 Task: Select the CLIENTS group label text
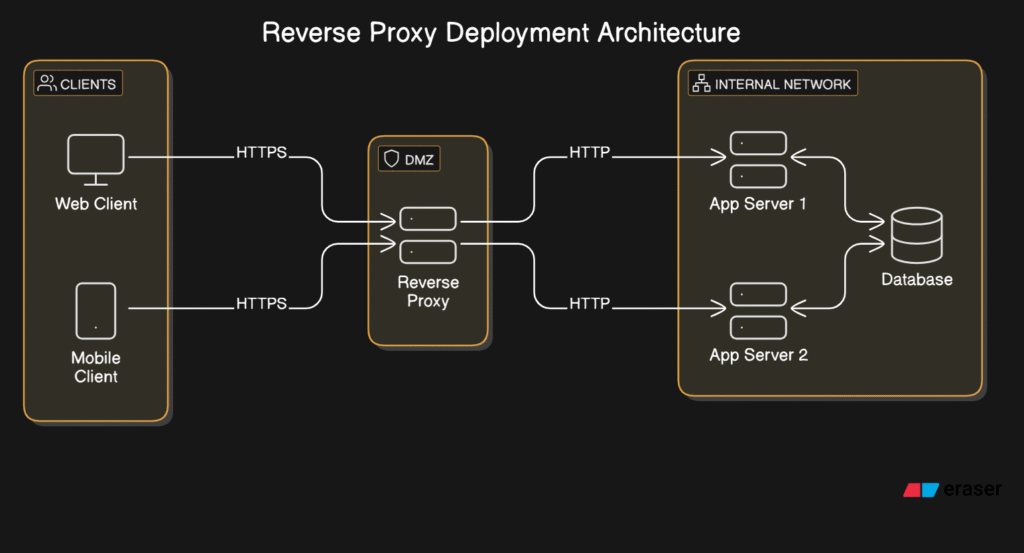tap(88, 84)
